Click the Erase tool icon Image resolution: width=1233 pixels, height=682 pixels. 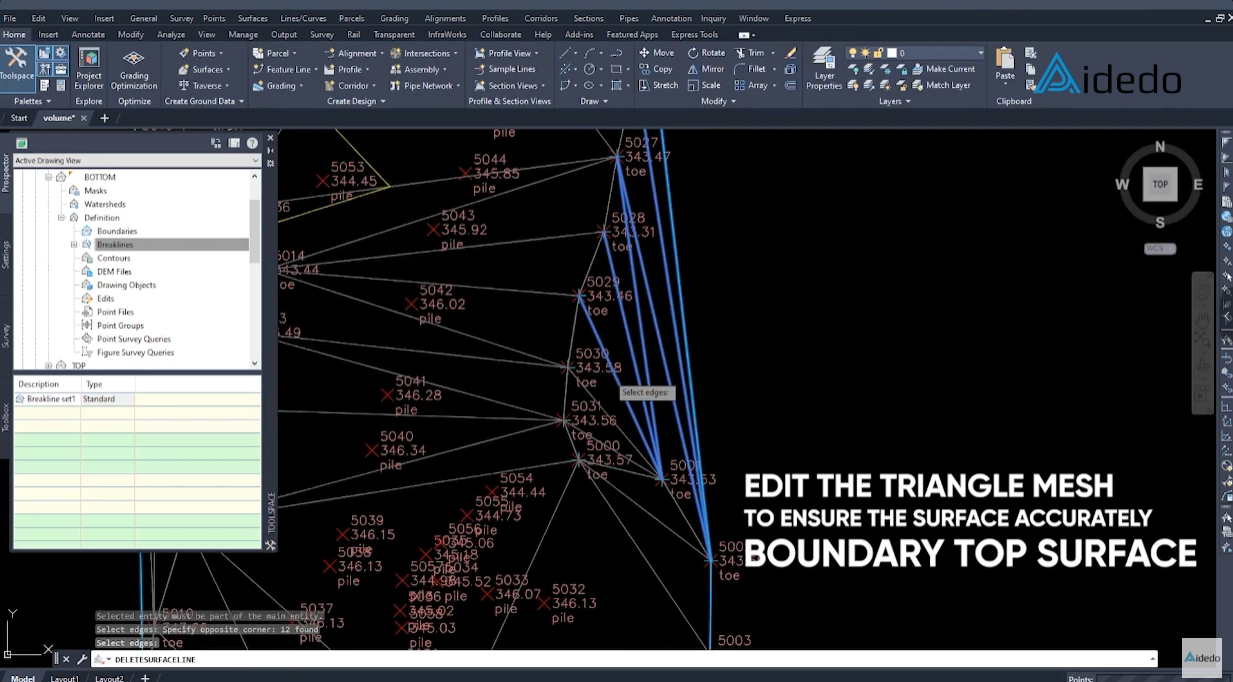pyautogui.click(x=791, y=53)
